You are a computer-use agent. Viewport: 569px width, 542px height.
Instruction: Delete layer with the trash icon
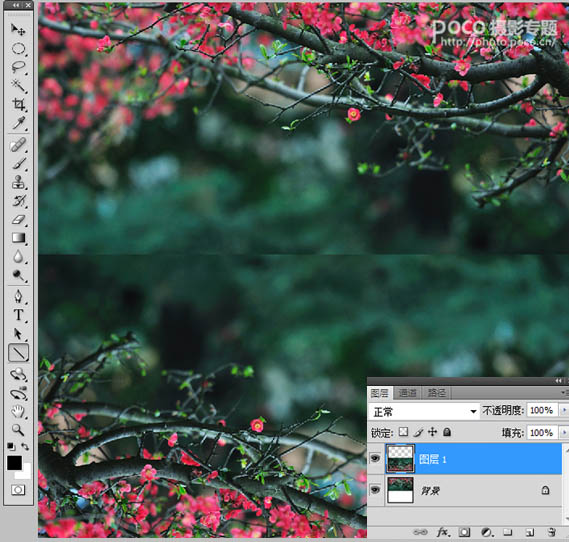[552, 532]
